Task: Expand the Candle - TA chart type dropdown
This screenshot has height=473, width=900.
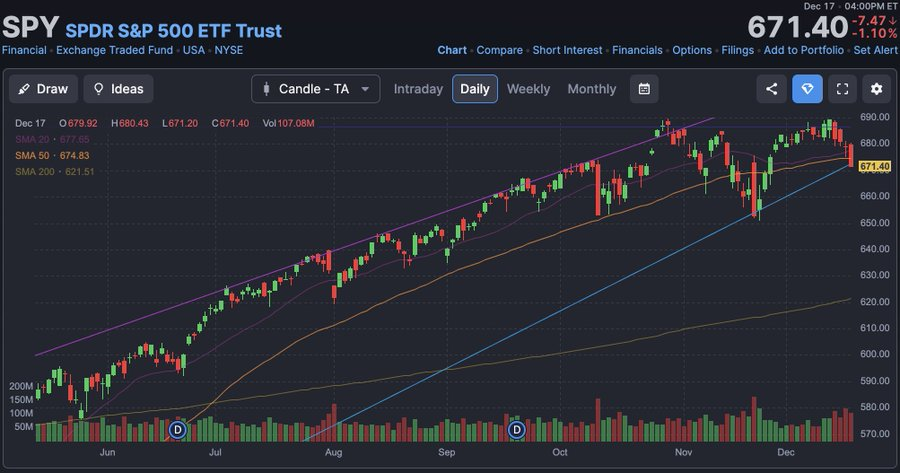Action: click(x=316, y=89)
